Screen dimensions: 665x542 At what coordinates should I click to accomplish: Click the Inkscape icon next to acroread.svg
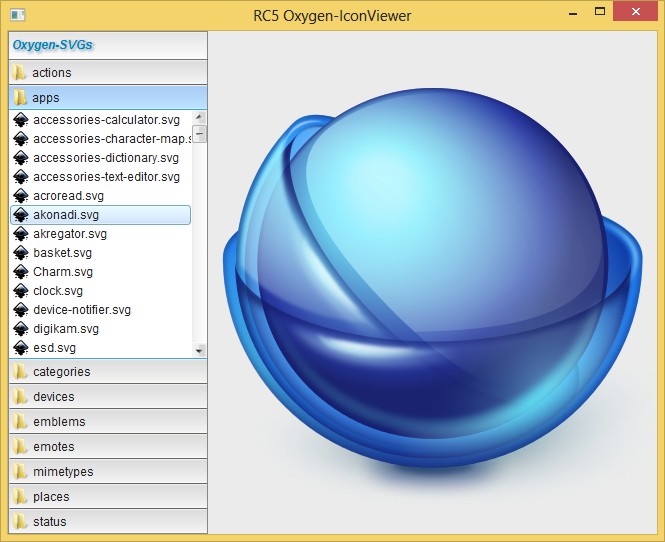tap(20, 196)
